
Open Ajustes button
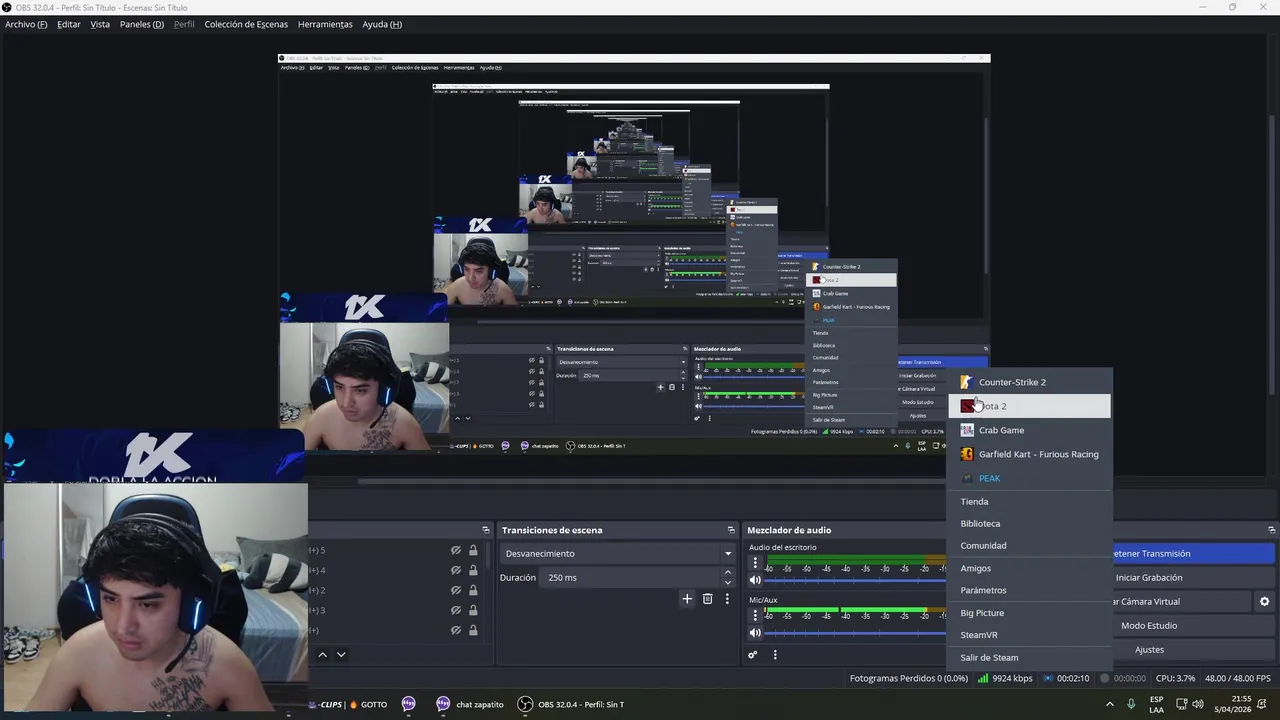pos(1194,649)
